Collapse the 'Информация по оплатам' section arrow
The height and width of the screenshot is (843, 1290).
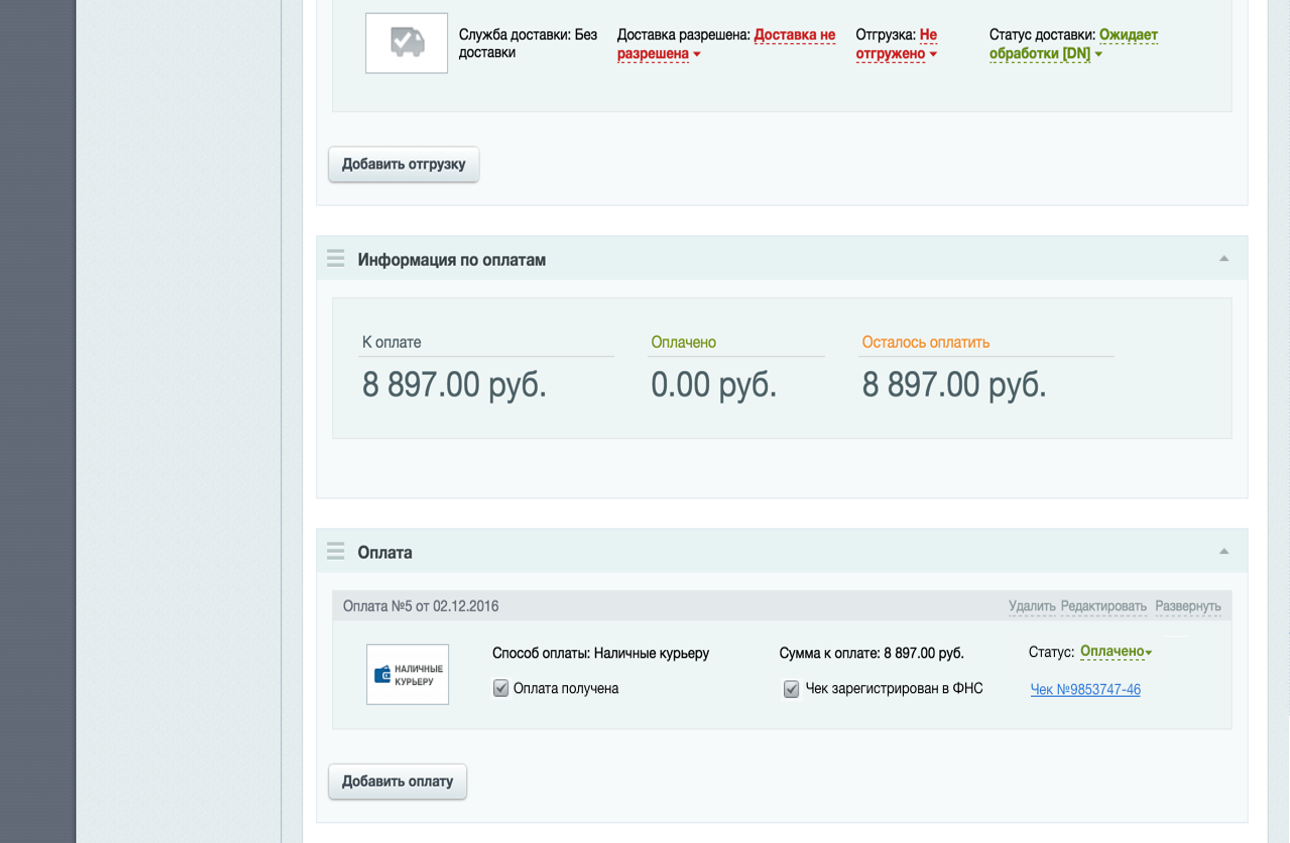coord(1223,259)
